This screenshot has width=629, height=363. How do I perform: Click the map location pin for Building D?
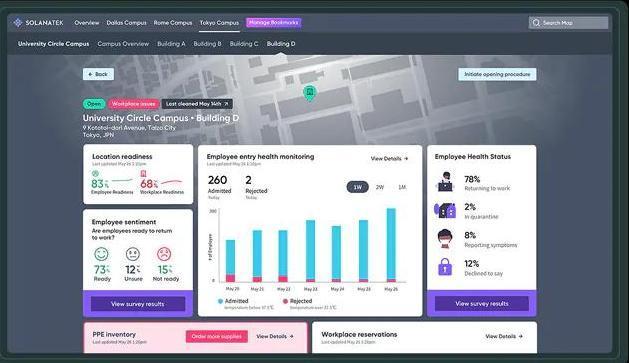point(309,93)
